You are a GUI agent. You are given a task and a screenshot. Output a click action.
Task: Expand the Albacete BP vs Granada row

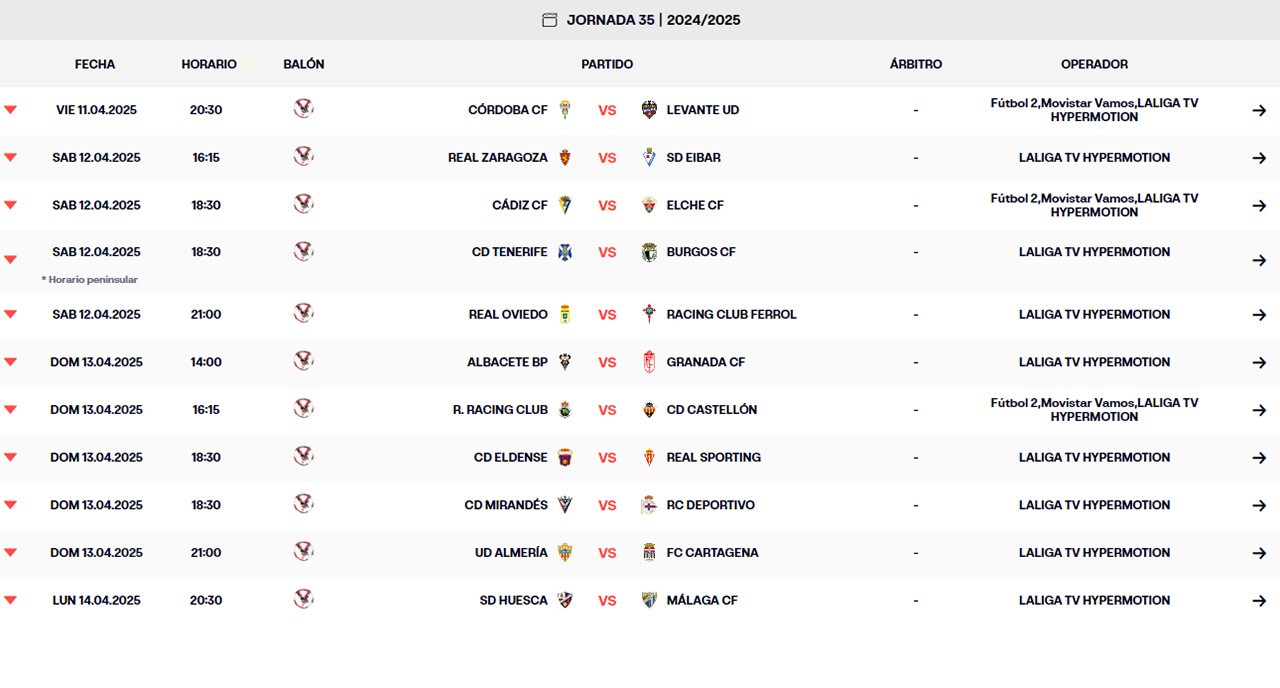tap(10, 362)
